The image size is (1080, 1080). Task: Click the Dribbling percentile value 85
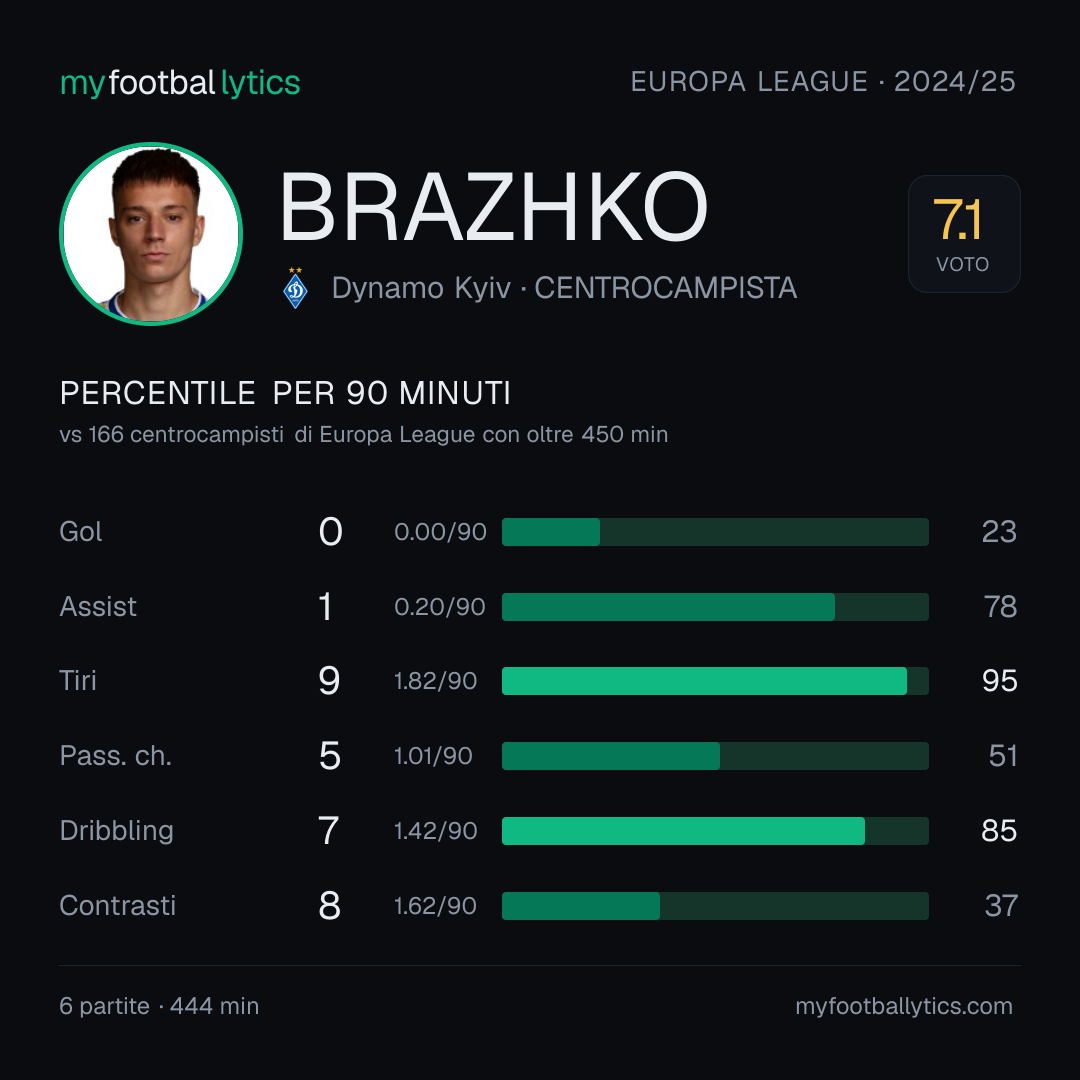point(999,831)
